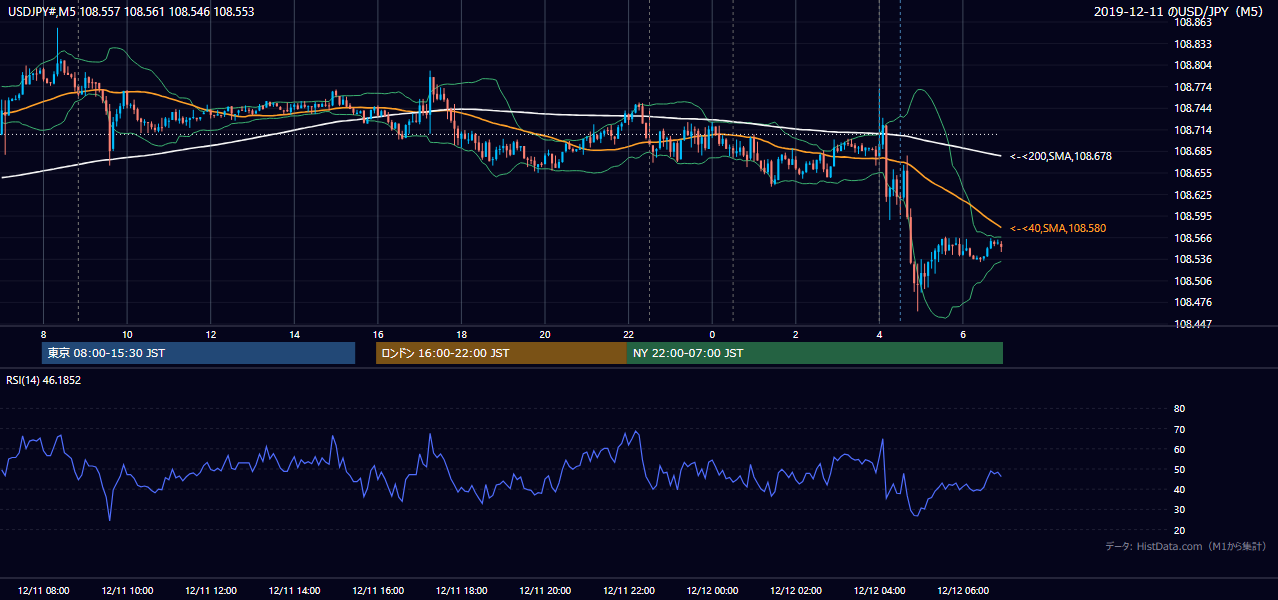Click the 12/12 00:00 time label
The image size is (1278, 600).
coord(712,591)
